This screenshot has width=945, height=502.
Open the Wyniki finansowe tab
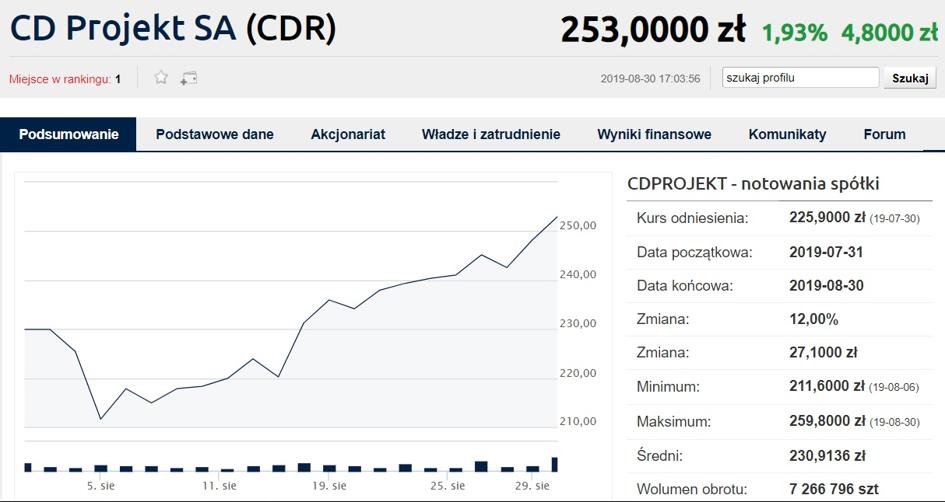click(x=654, y=134)
